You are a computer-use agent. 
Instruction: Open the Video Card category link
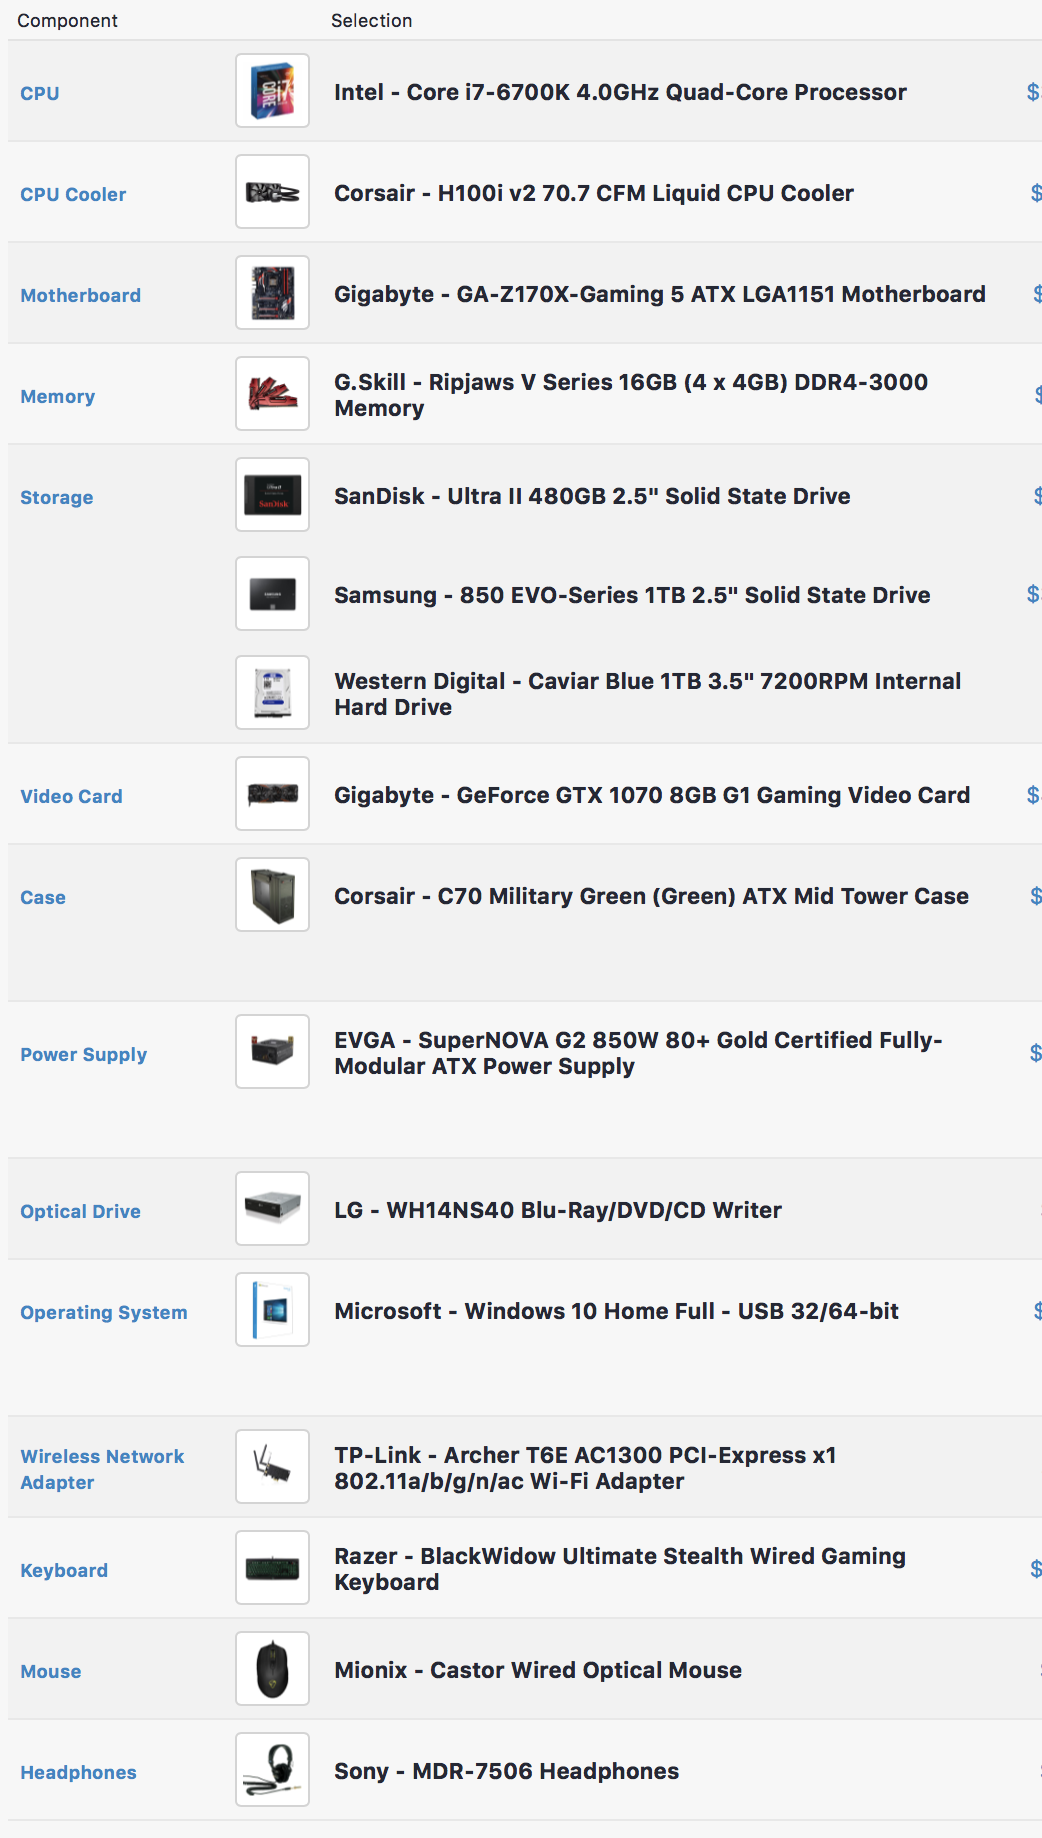pyautogui.click(x=72, y=796)
